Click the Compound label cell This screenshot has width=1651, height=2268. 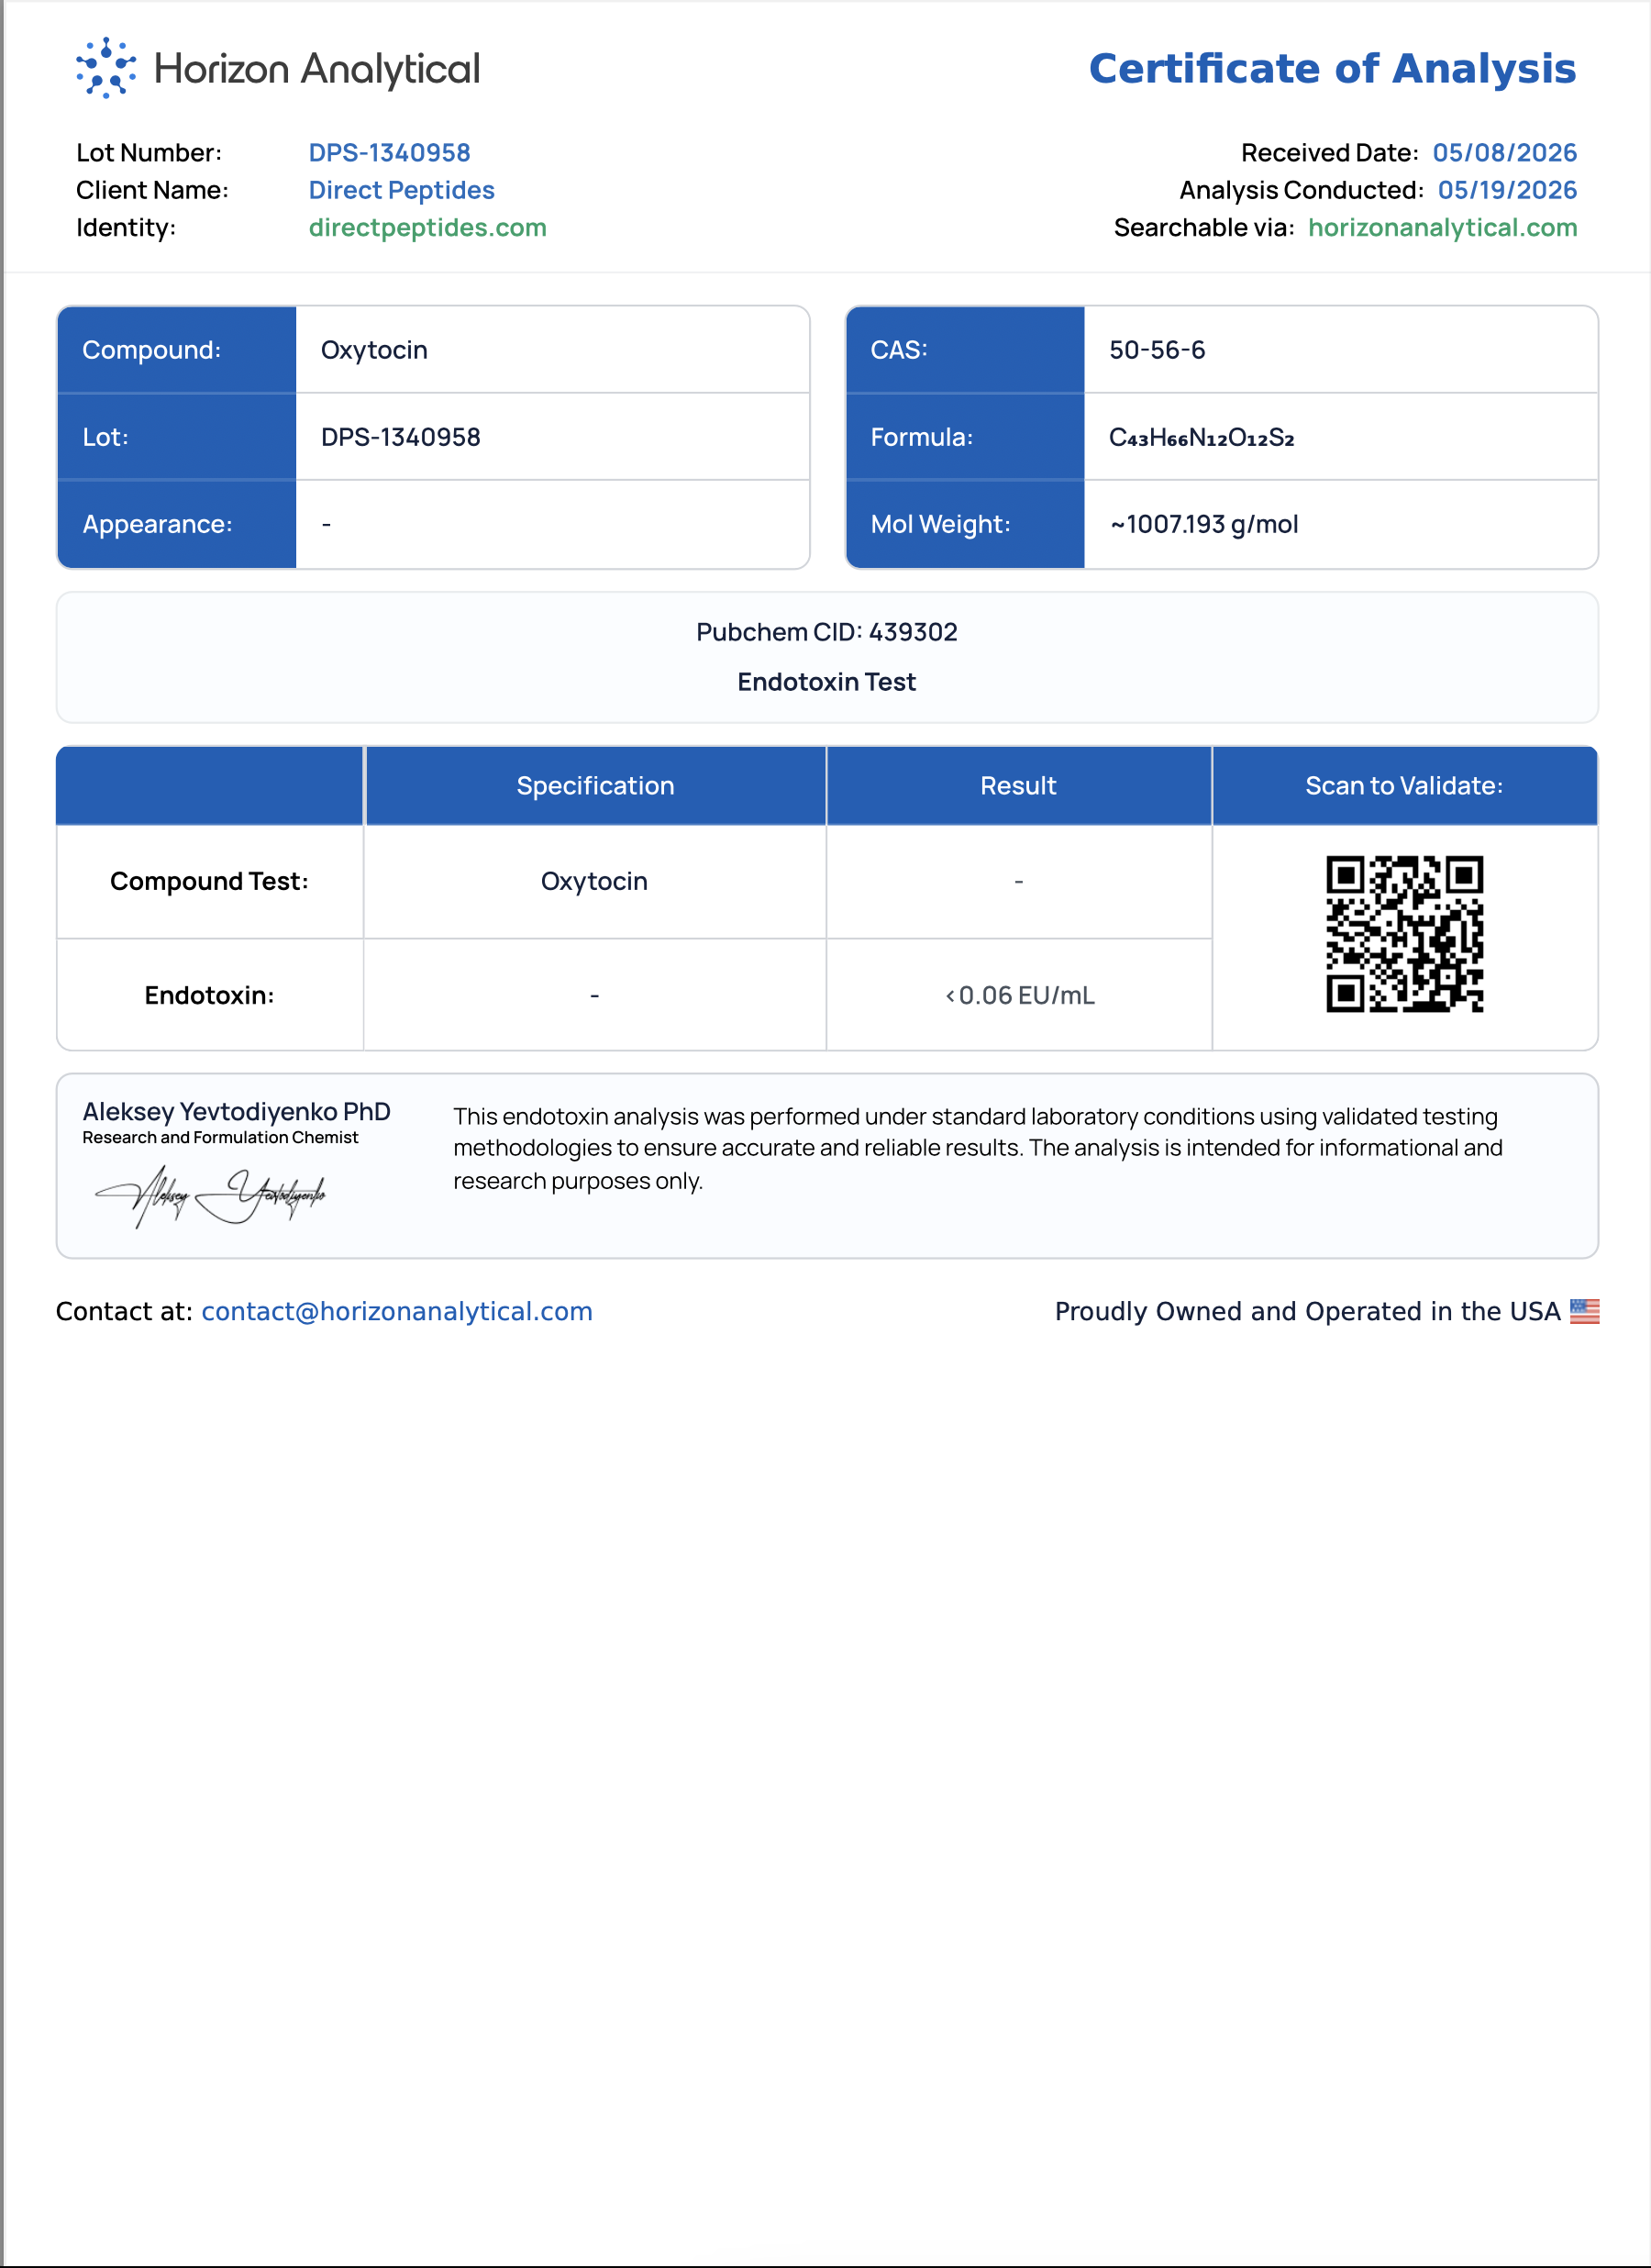177,350
